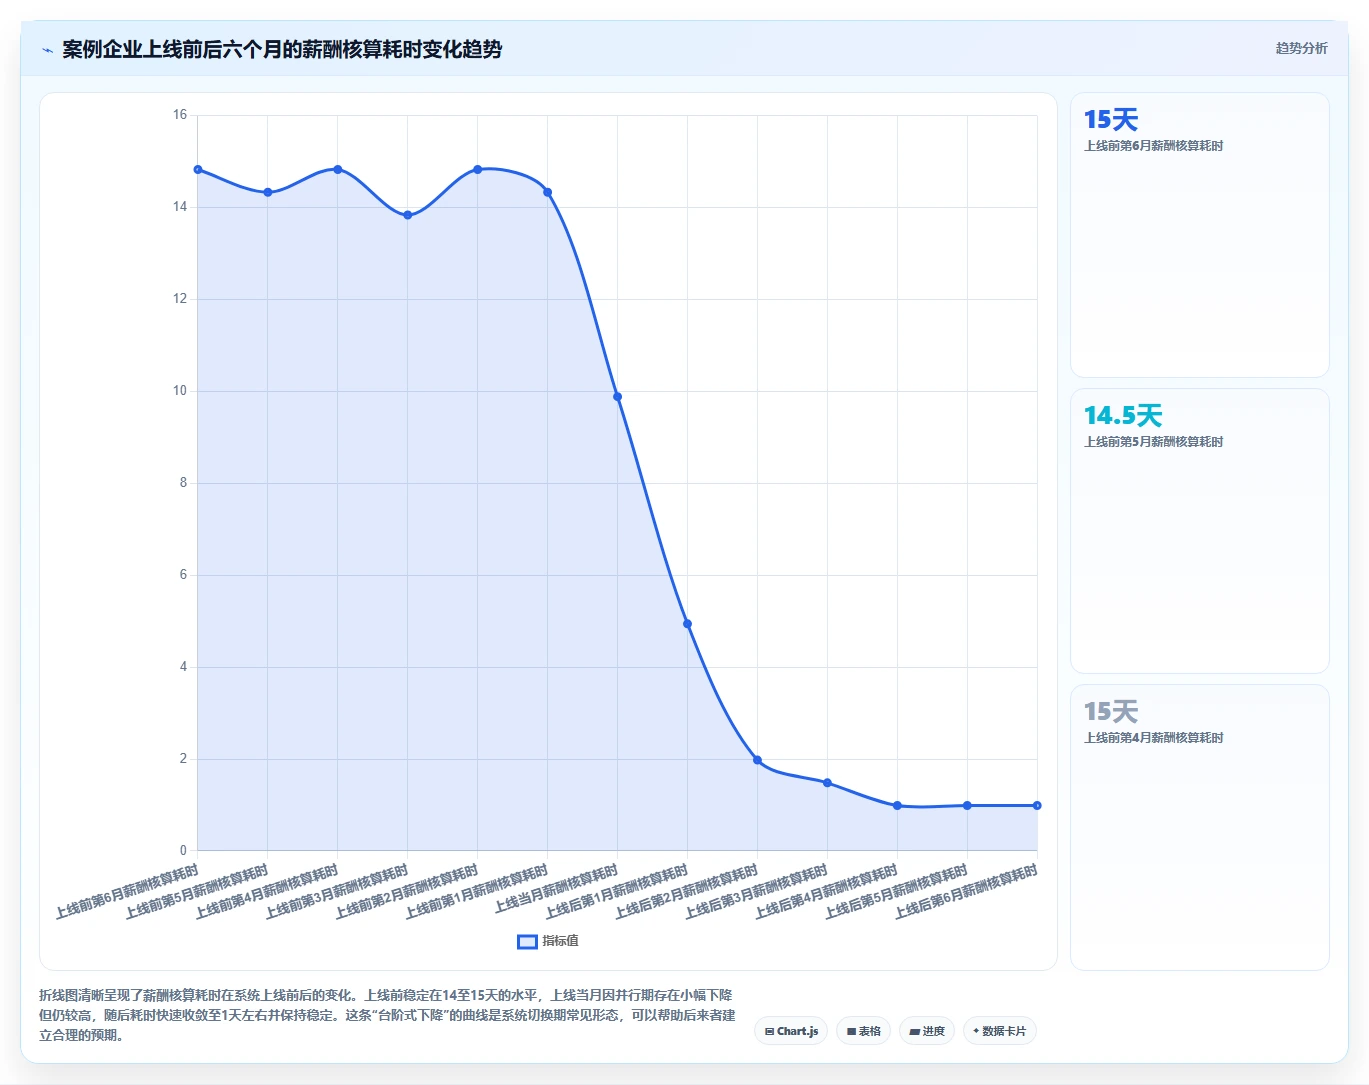Viewport: 1369px width, 1085px height.
Task: Click the data point for 上线后第4月
Action: point(898,806)
